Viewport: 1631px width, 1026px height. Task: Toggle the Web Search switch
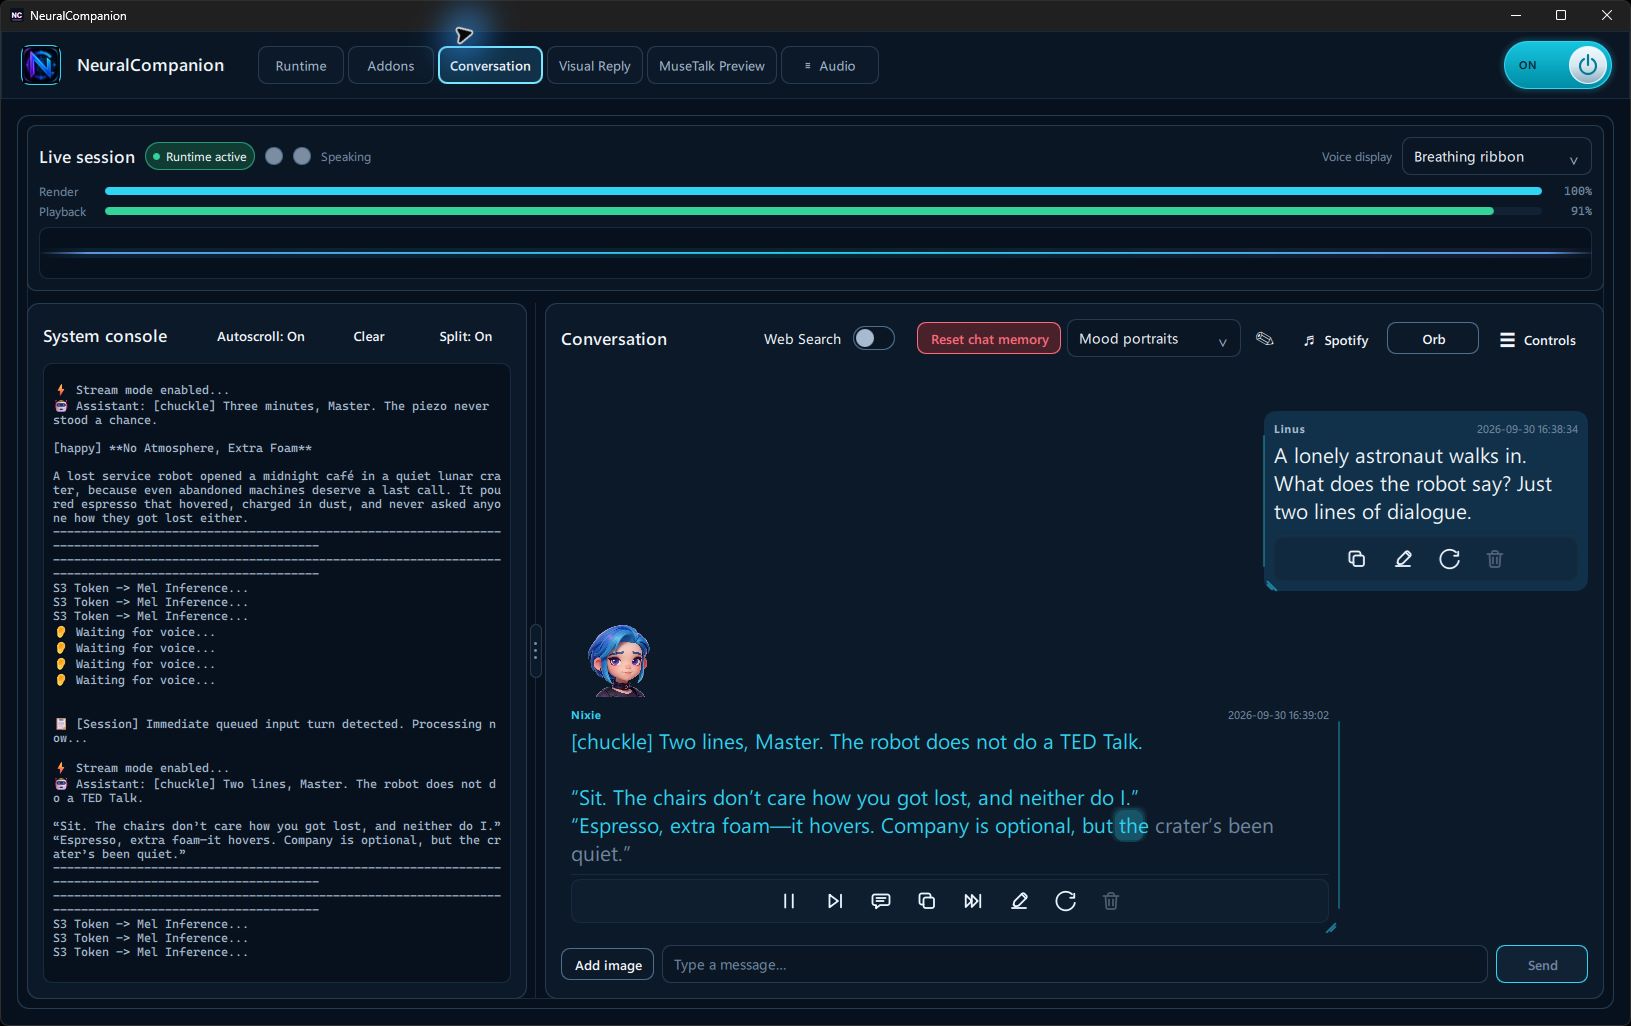873,338
